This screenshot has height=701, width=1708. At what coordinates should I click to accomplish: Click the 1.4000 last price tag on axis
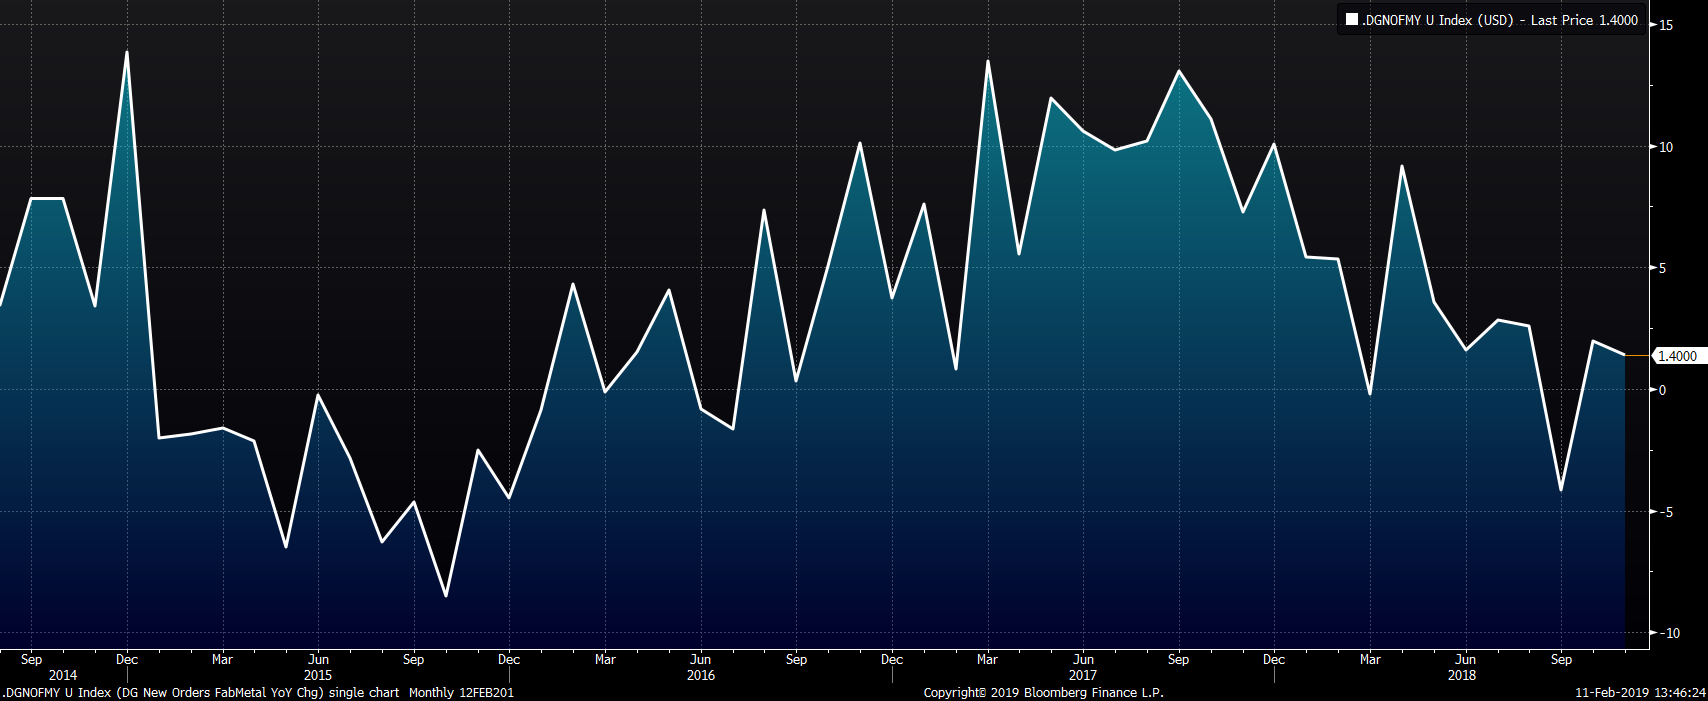[1676, 356]
